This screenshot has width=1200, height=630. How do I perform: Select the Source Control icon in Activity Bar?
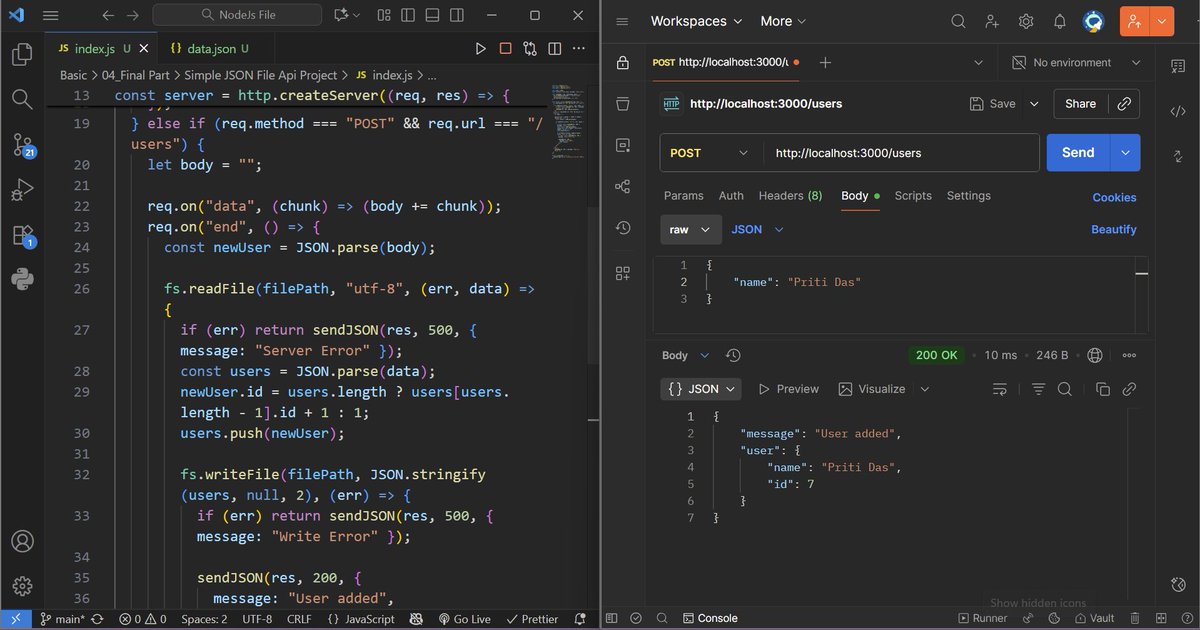[x=21, y=144]
